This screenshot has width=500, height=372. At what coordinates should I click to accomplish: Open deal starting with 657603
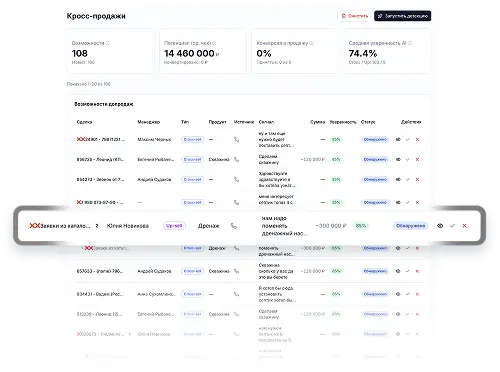100,271
